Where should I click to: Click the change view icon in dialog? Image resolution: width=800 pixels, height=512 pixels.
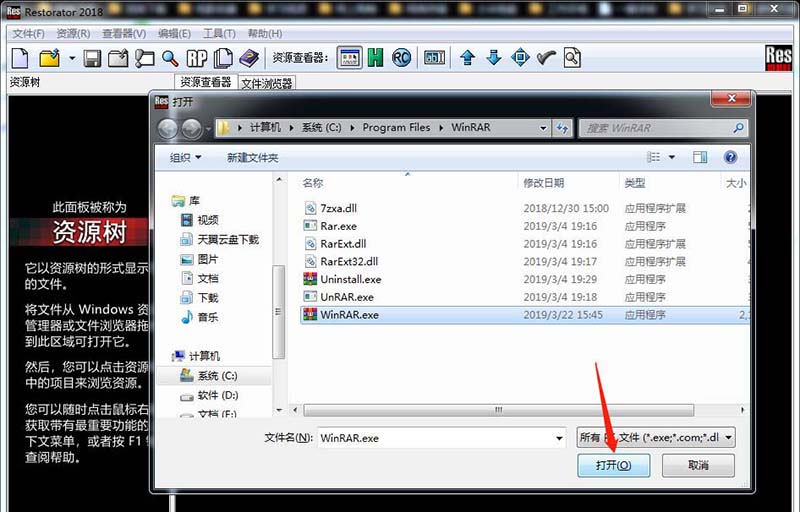[653, 157]
